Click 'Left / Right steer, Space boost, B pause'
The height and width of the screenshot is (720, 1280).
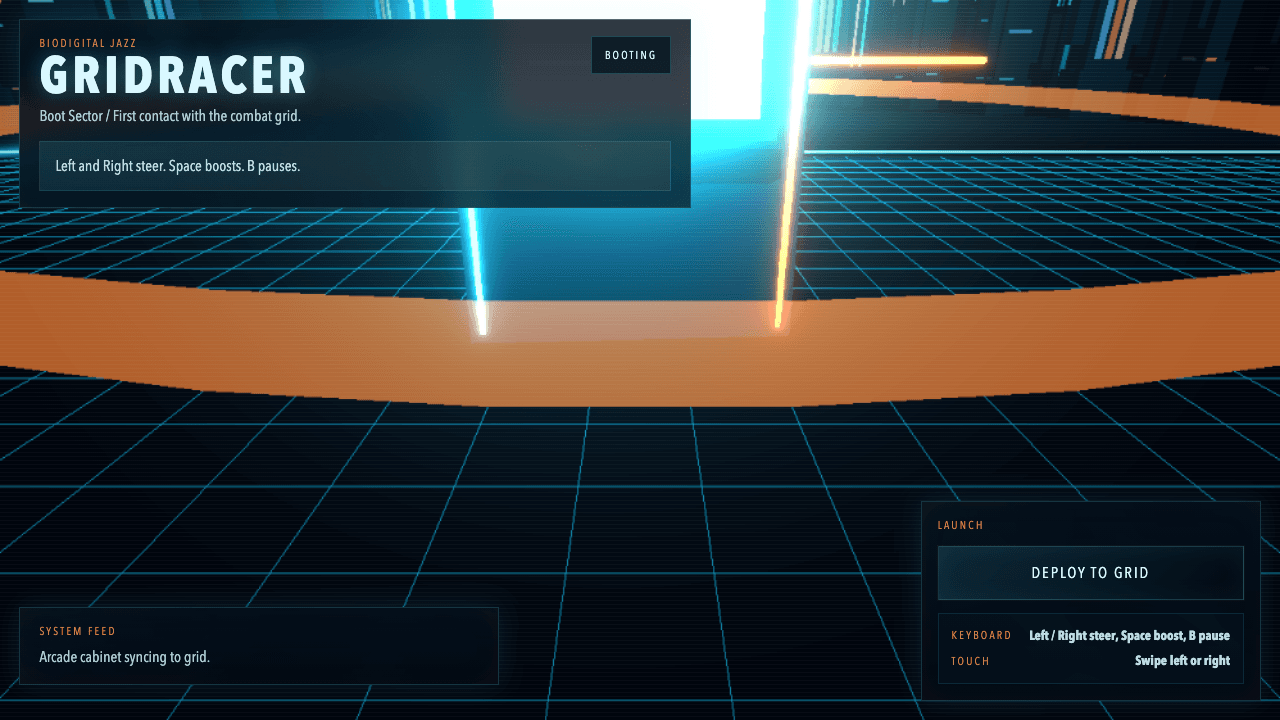pyautogui.click(x=1129, y=636)
